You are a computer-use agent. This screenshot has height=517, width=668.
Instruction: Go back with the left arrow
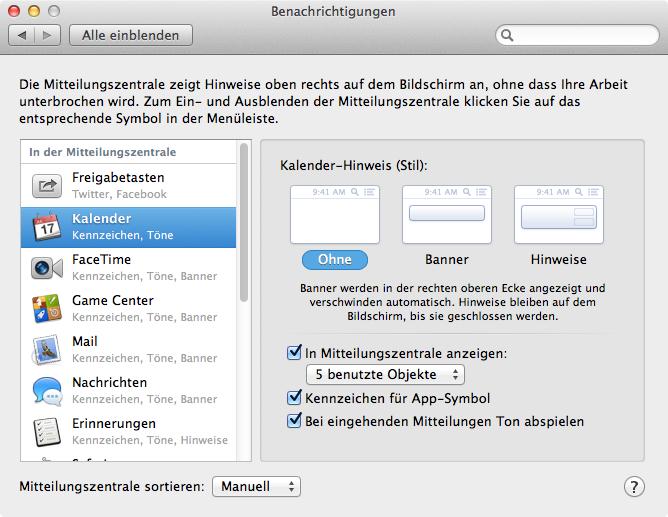21,35
